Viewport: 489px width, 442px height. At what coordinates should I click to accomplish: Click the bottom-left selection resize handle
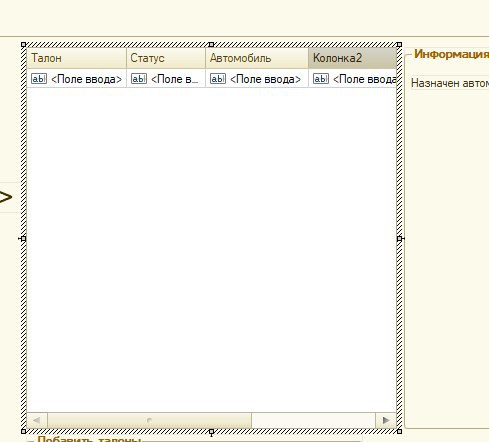click(23, 431)
